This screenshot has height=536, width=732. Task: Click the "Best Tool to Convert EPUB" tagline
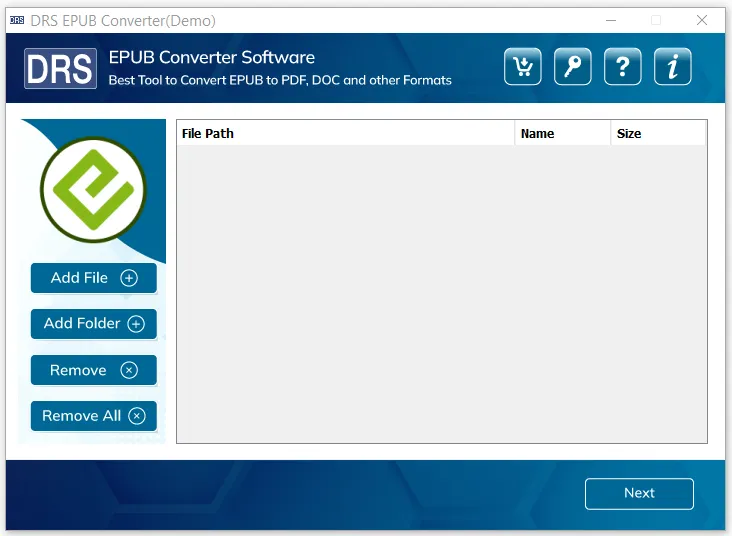[x=280, y=80]
